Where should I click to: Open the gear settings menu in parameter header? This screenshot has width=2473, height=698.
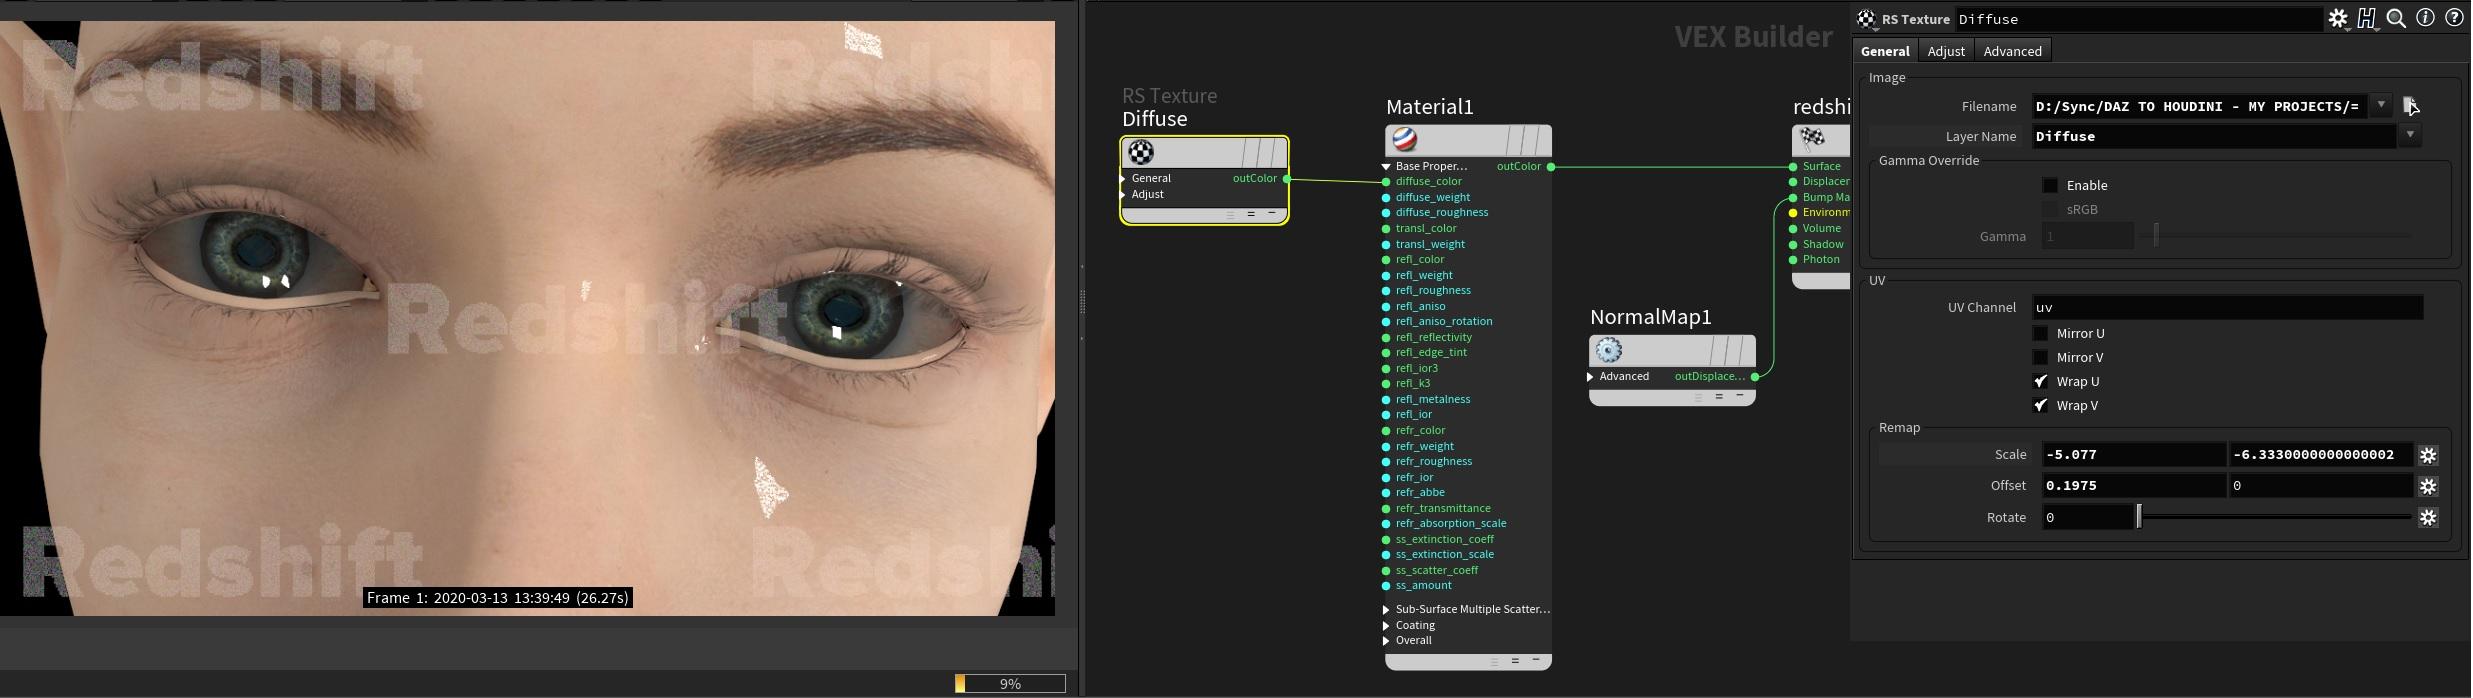pyautogui.click(x=2338, y=18)
